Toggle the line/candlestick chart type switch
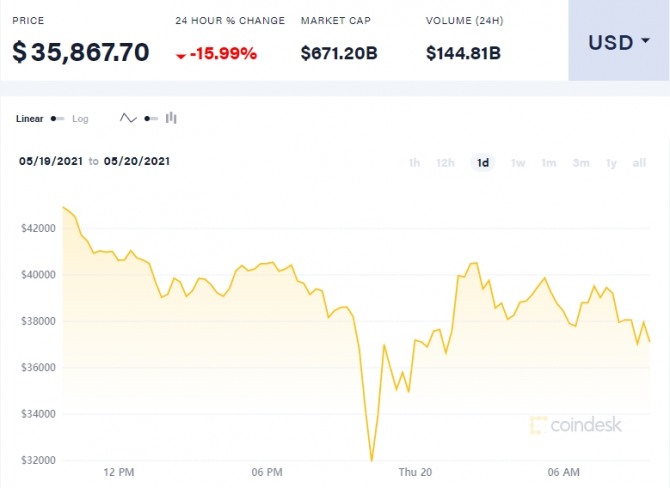The width and height of the screenshot is (670, 488). click(151, 118)
